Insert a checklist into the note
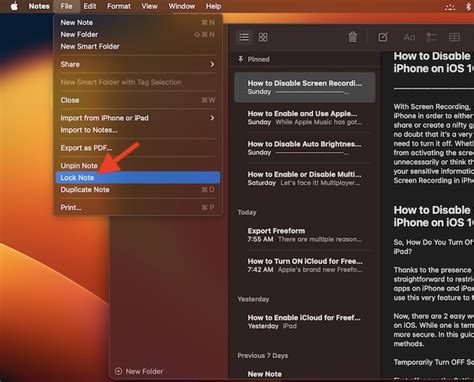The image size is (474, 382). pos(432,37)
